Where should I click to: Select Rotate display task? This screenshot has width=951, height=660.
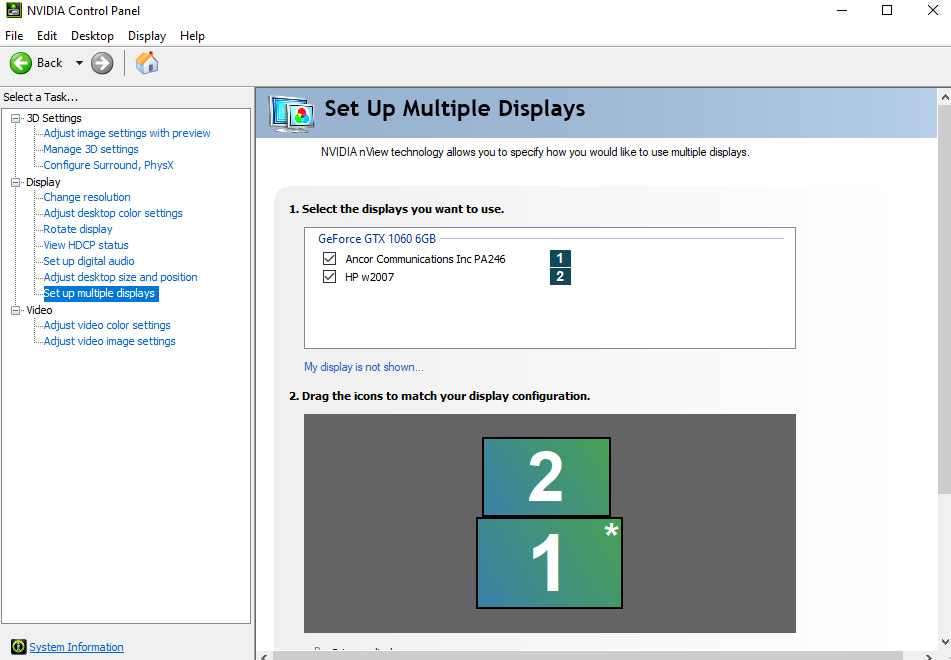[x=78, y=229]
